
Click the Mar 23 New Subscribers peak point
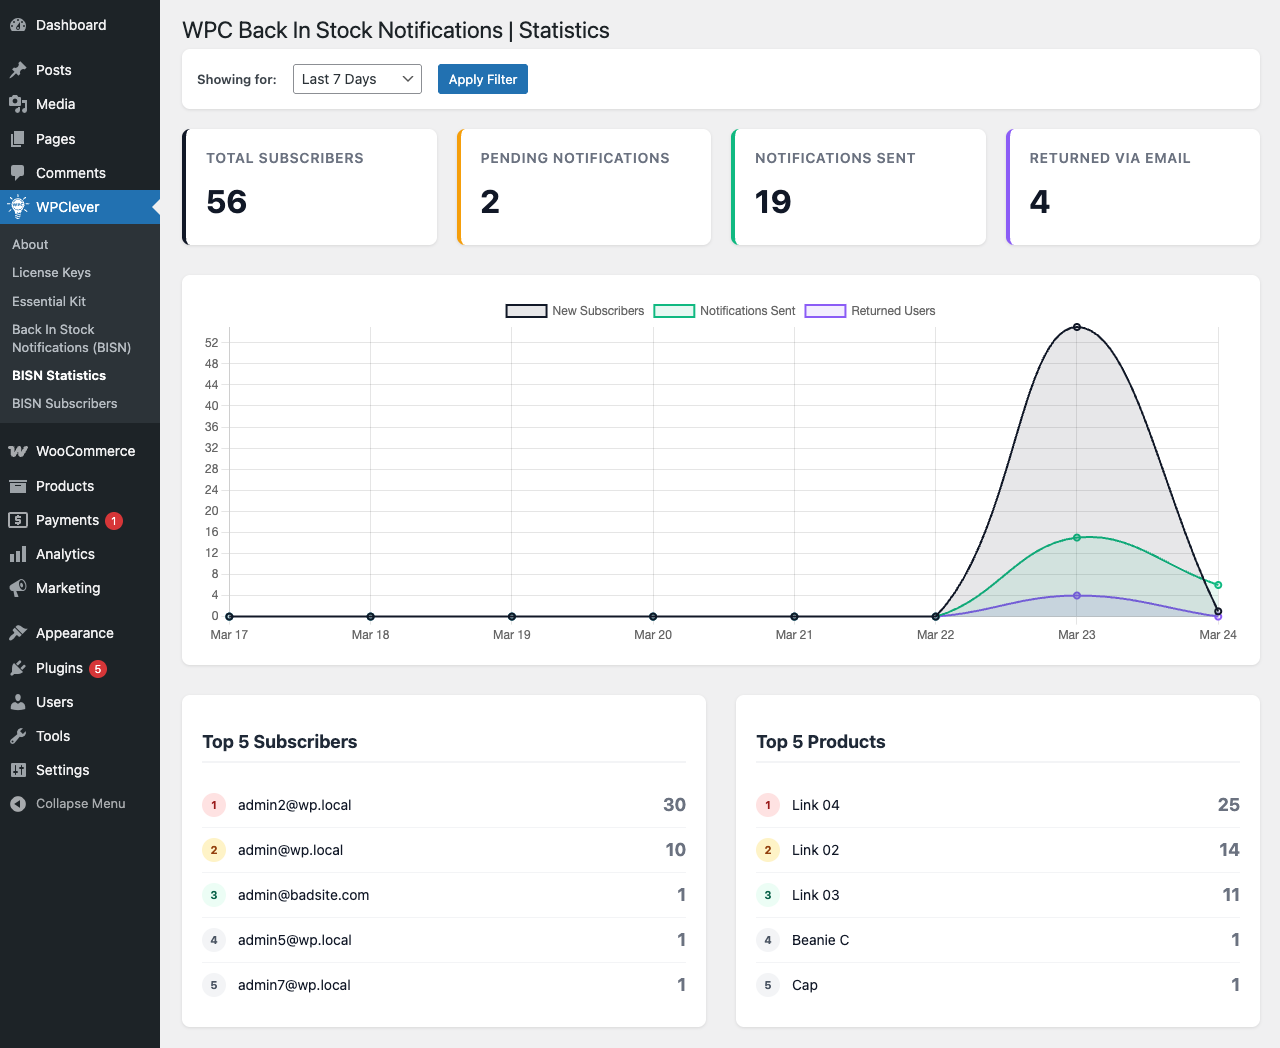coord(1077,327)
